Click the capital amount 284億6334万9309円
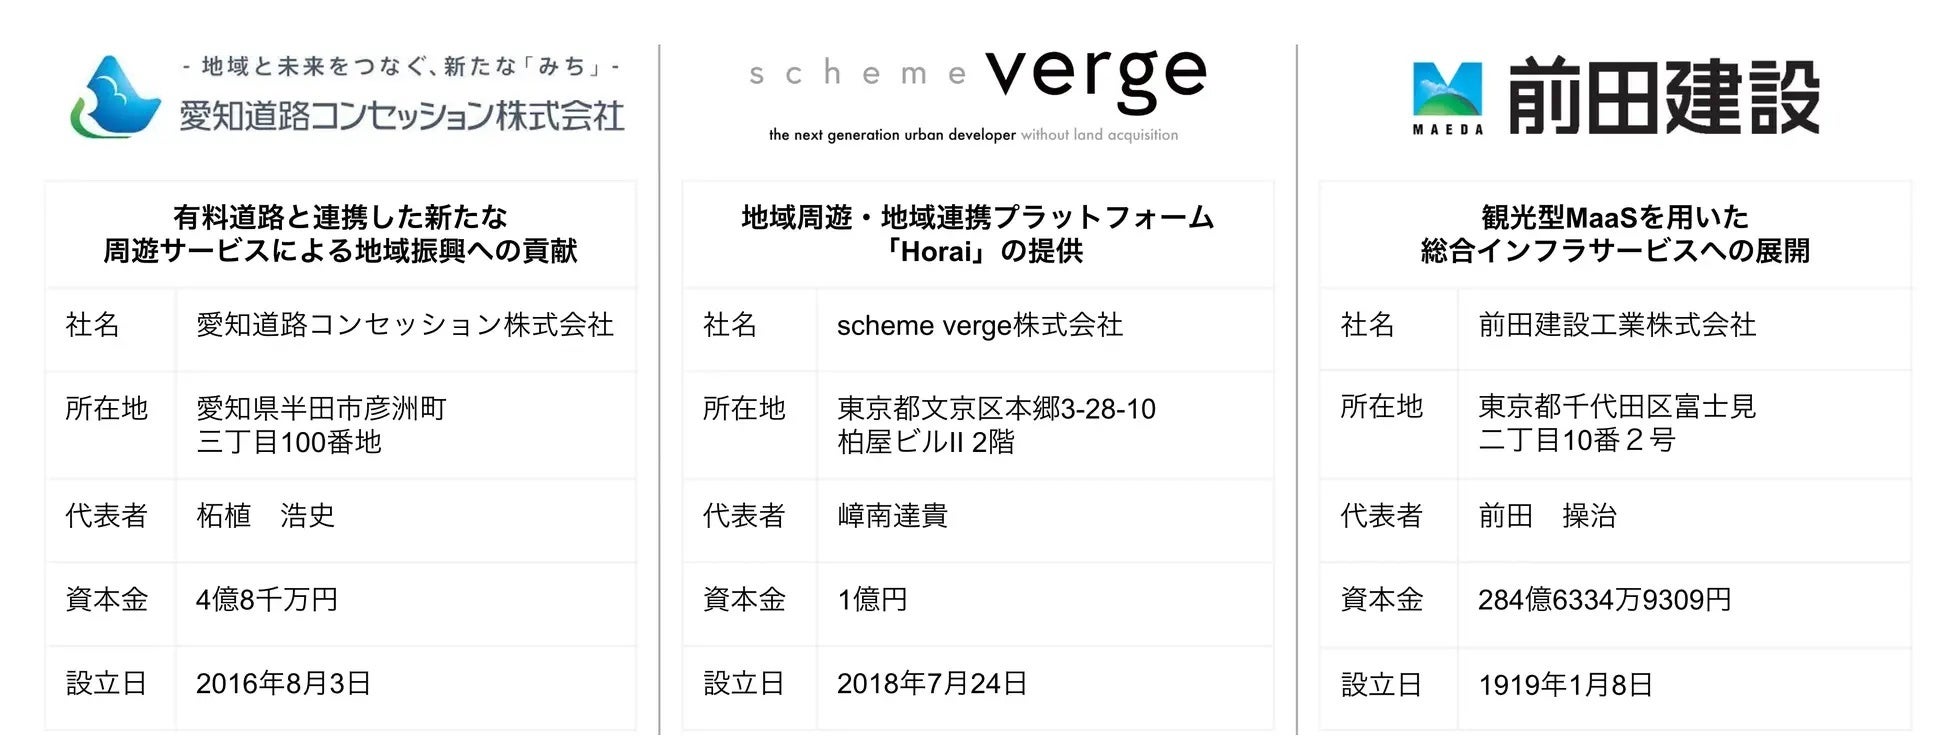 1604,600
